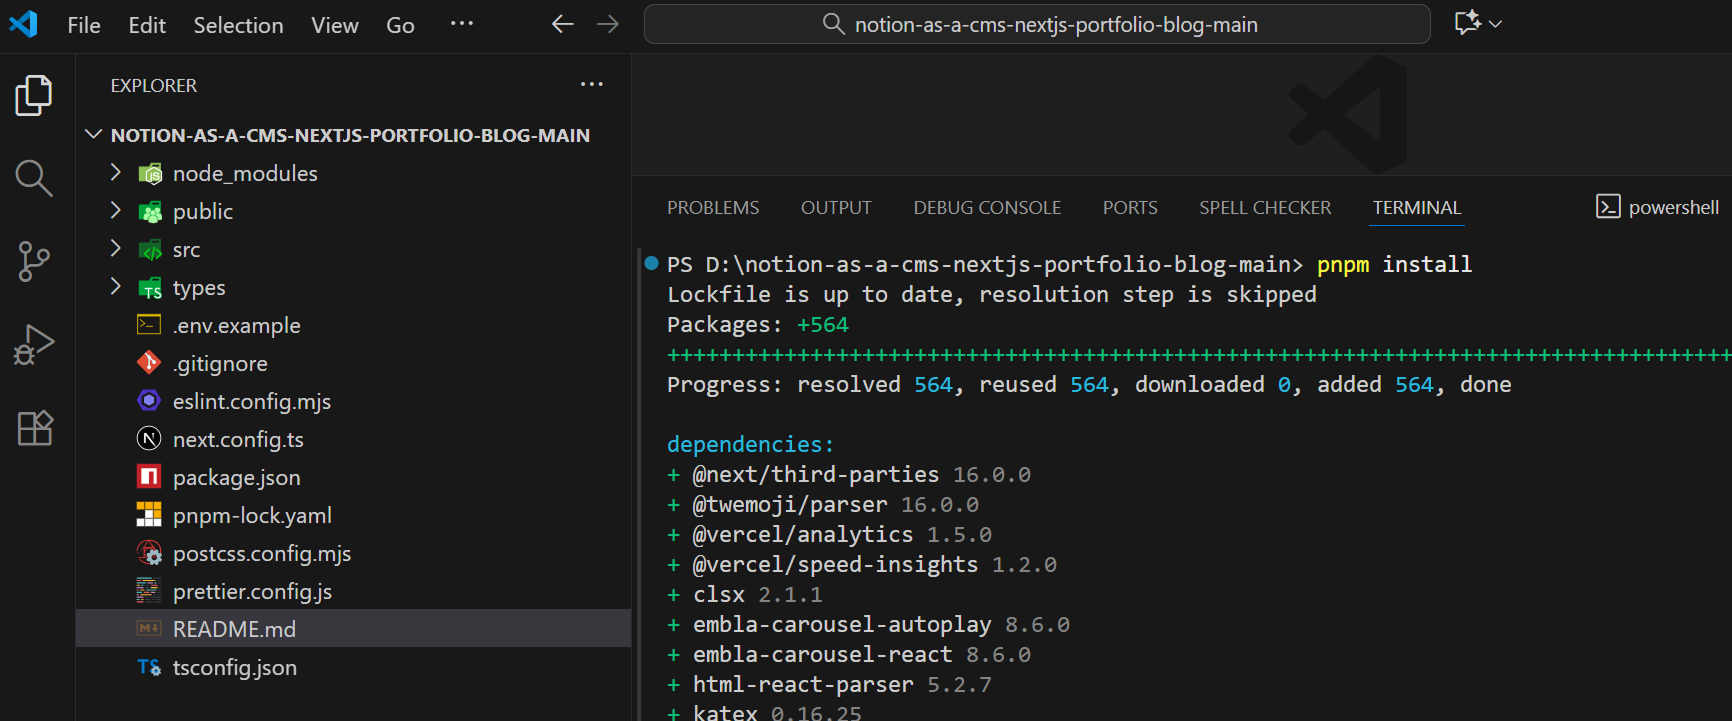Click the powershell terminal icon

pos(1608,207)
